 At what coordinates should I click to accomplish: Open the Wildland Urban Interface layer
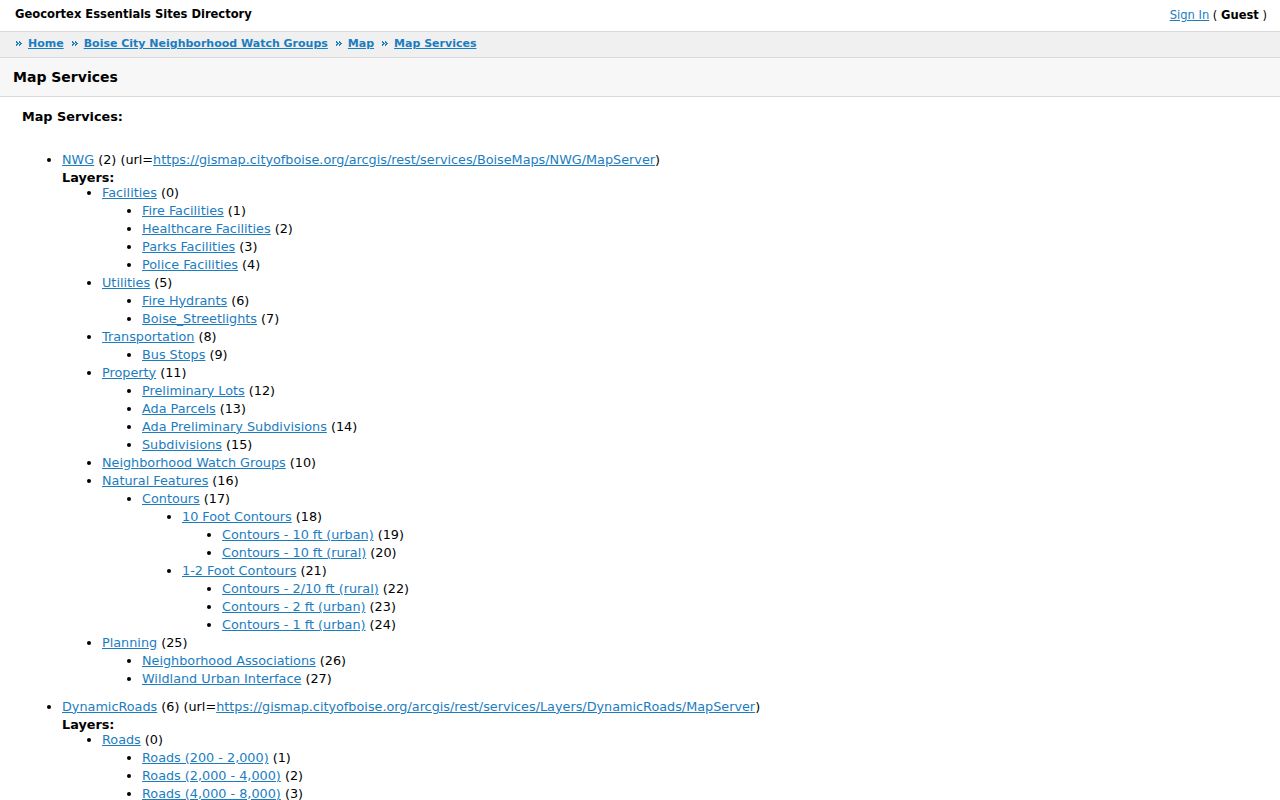pyautogui.click(x=221, y=679)
